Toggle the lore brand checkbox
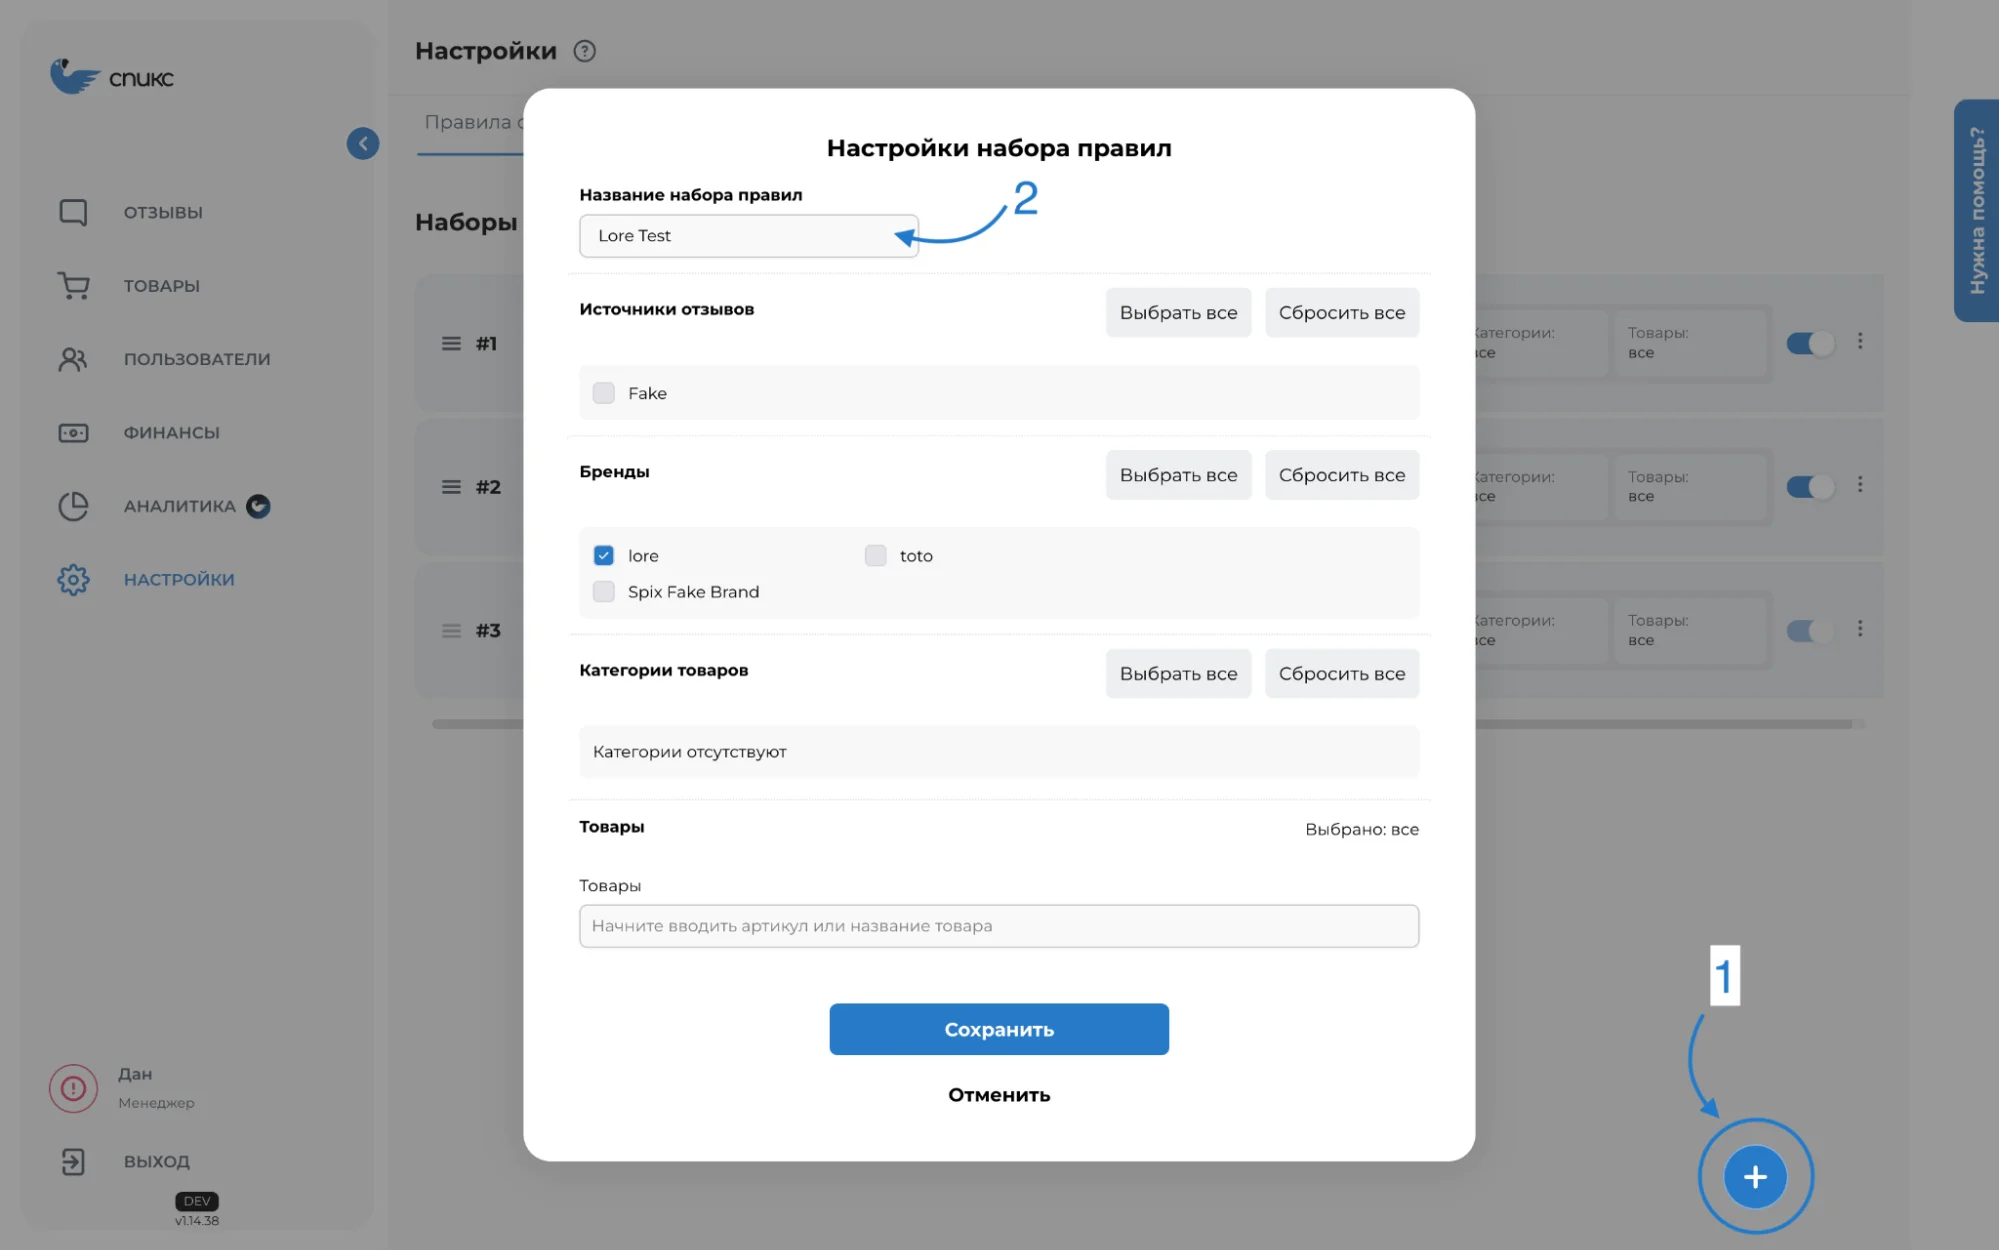This screenshot has width=1999, height=1251. tap(602, 555)
